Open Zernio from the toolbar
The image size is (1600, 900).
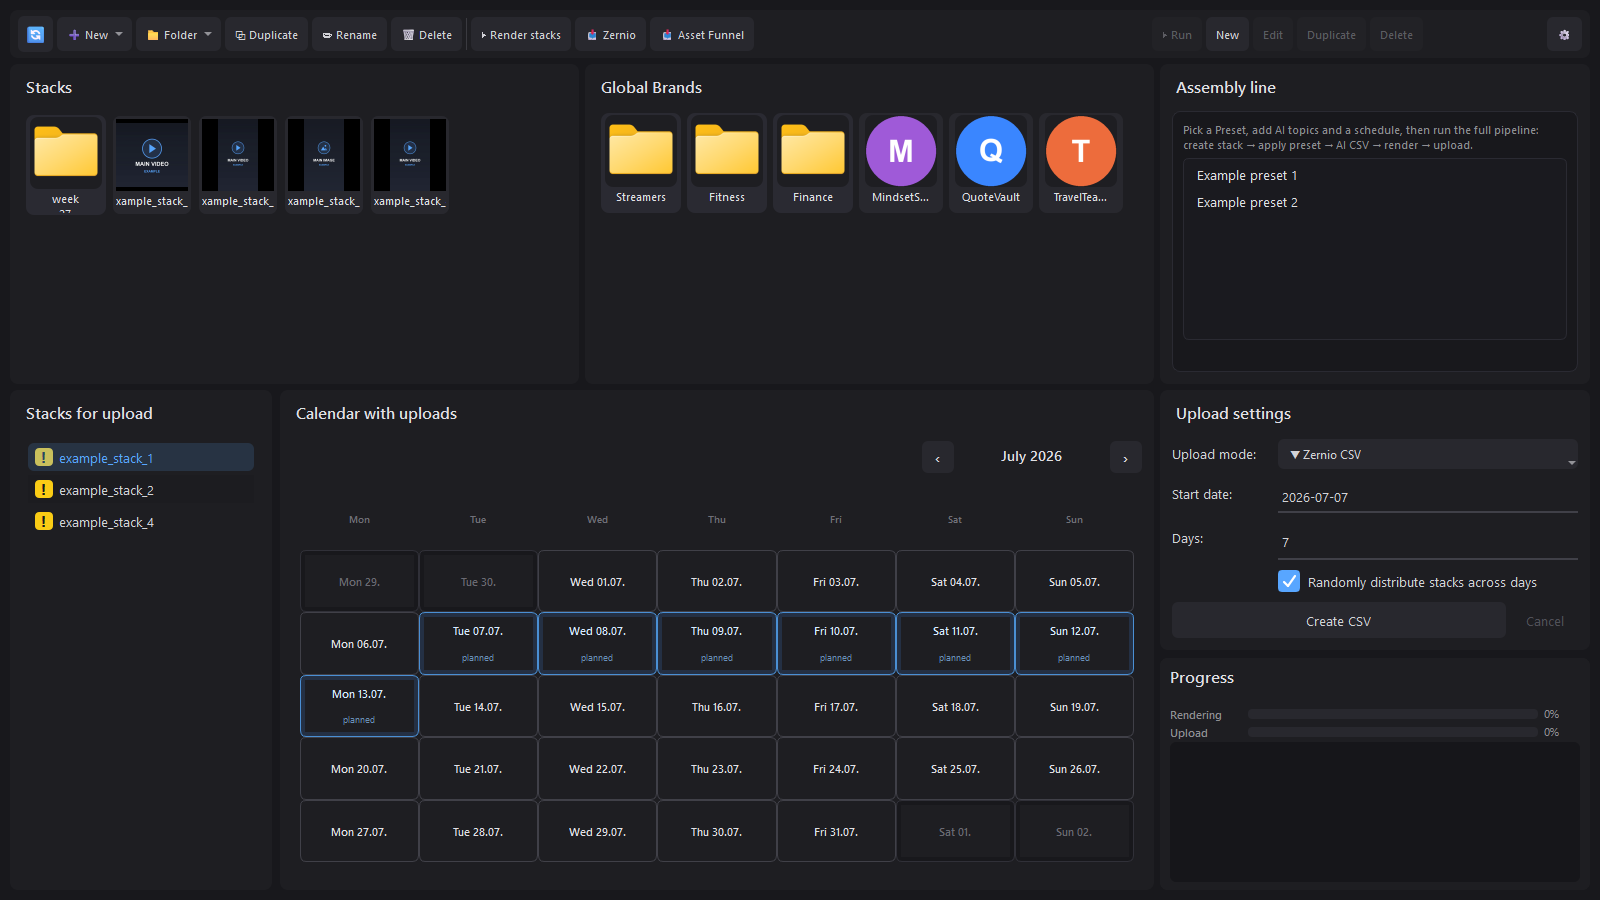tap(611, 35)
